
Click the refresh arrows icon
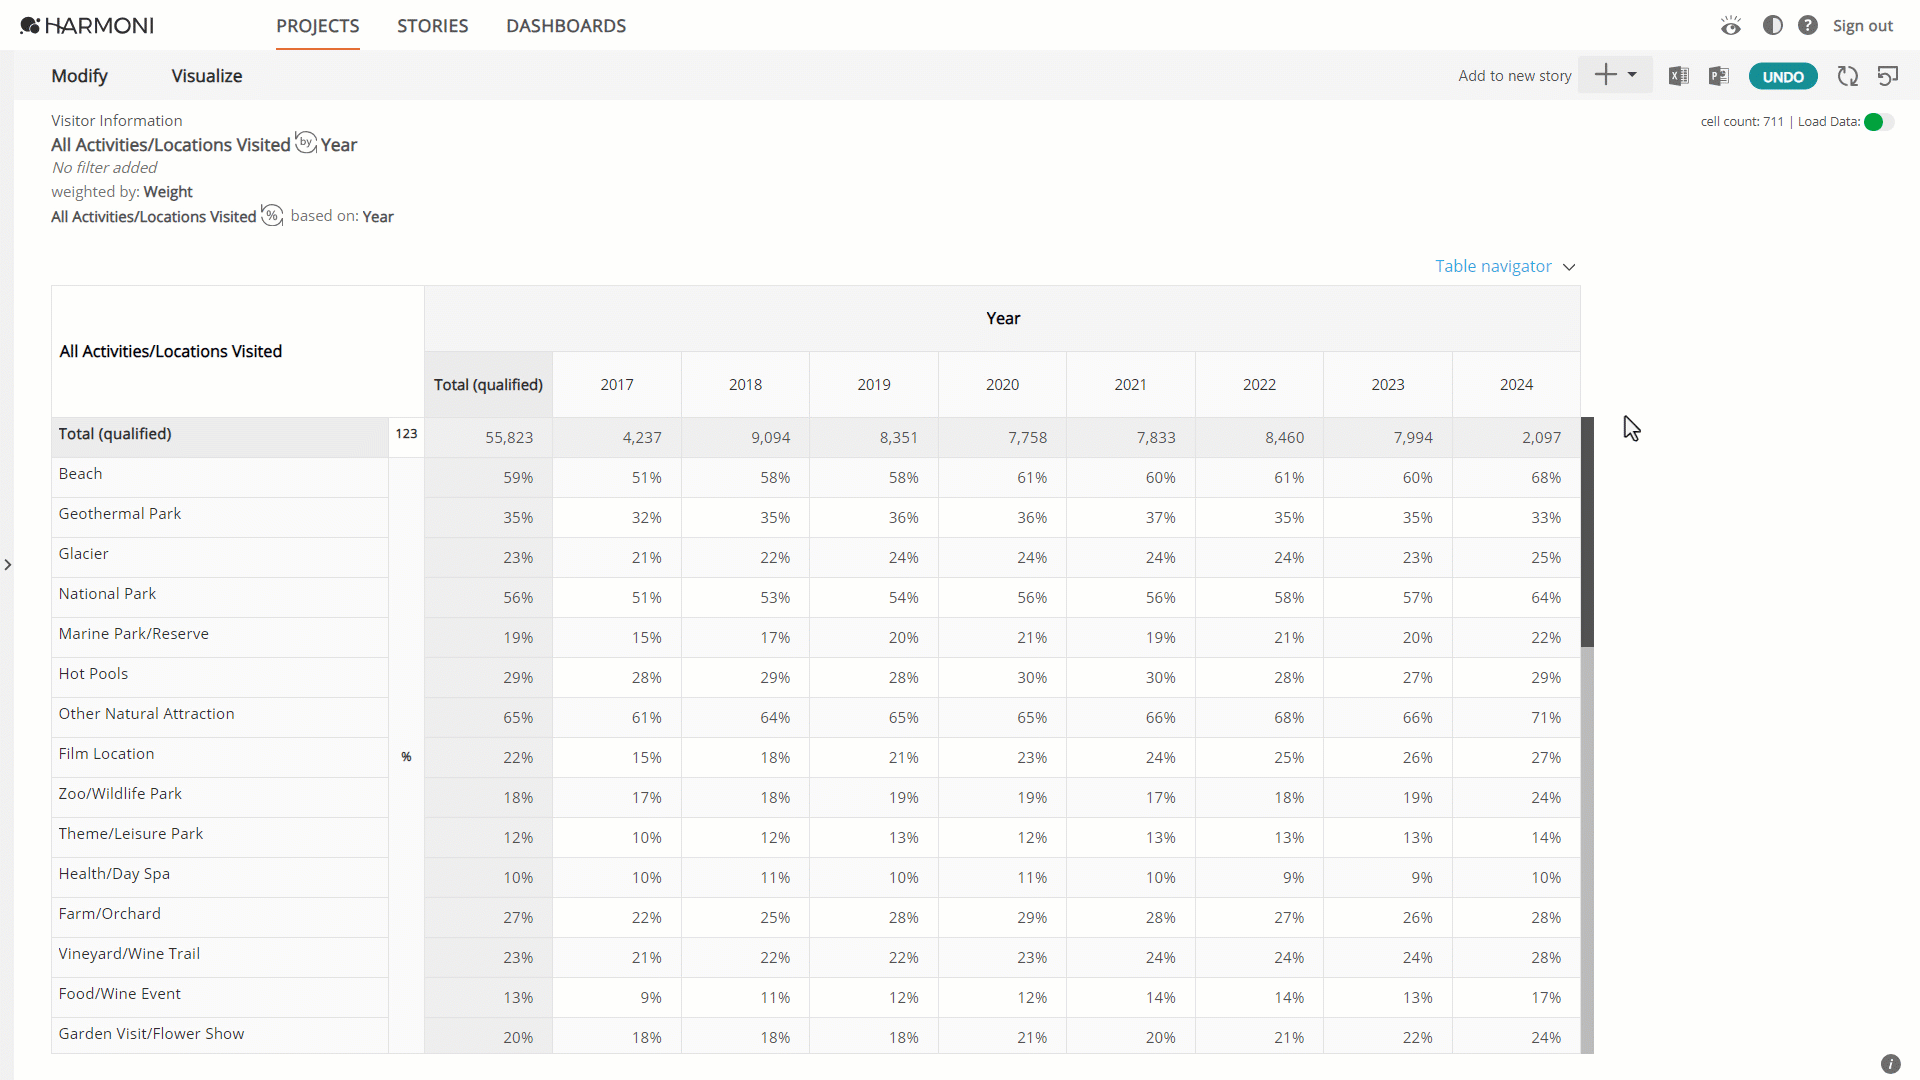click(x=1848, y=76)
